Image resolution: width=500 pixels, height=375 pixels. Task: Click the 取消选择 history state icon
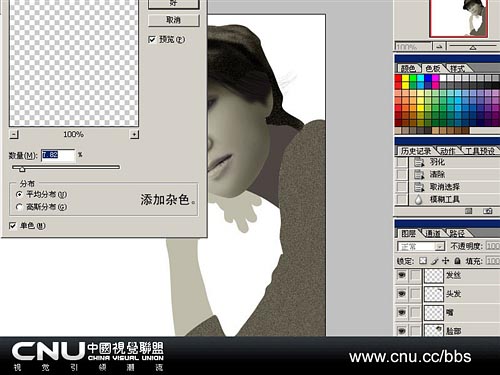[x=419, y=187]
